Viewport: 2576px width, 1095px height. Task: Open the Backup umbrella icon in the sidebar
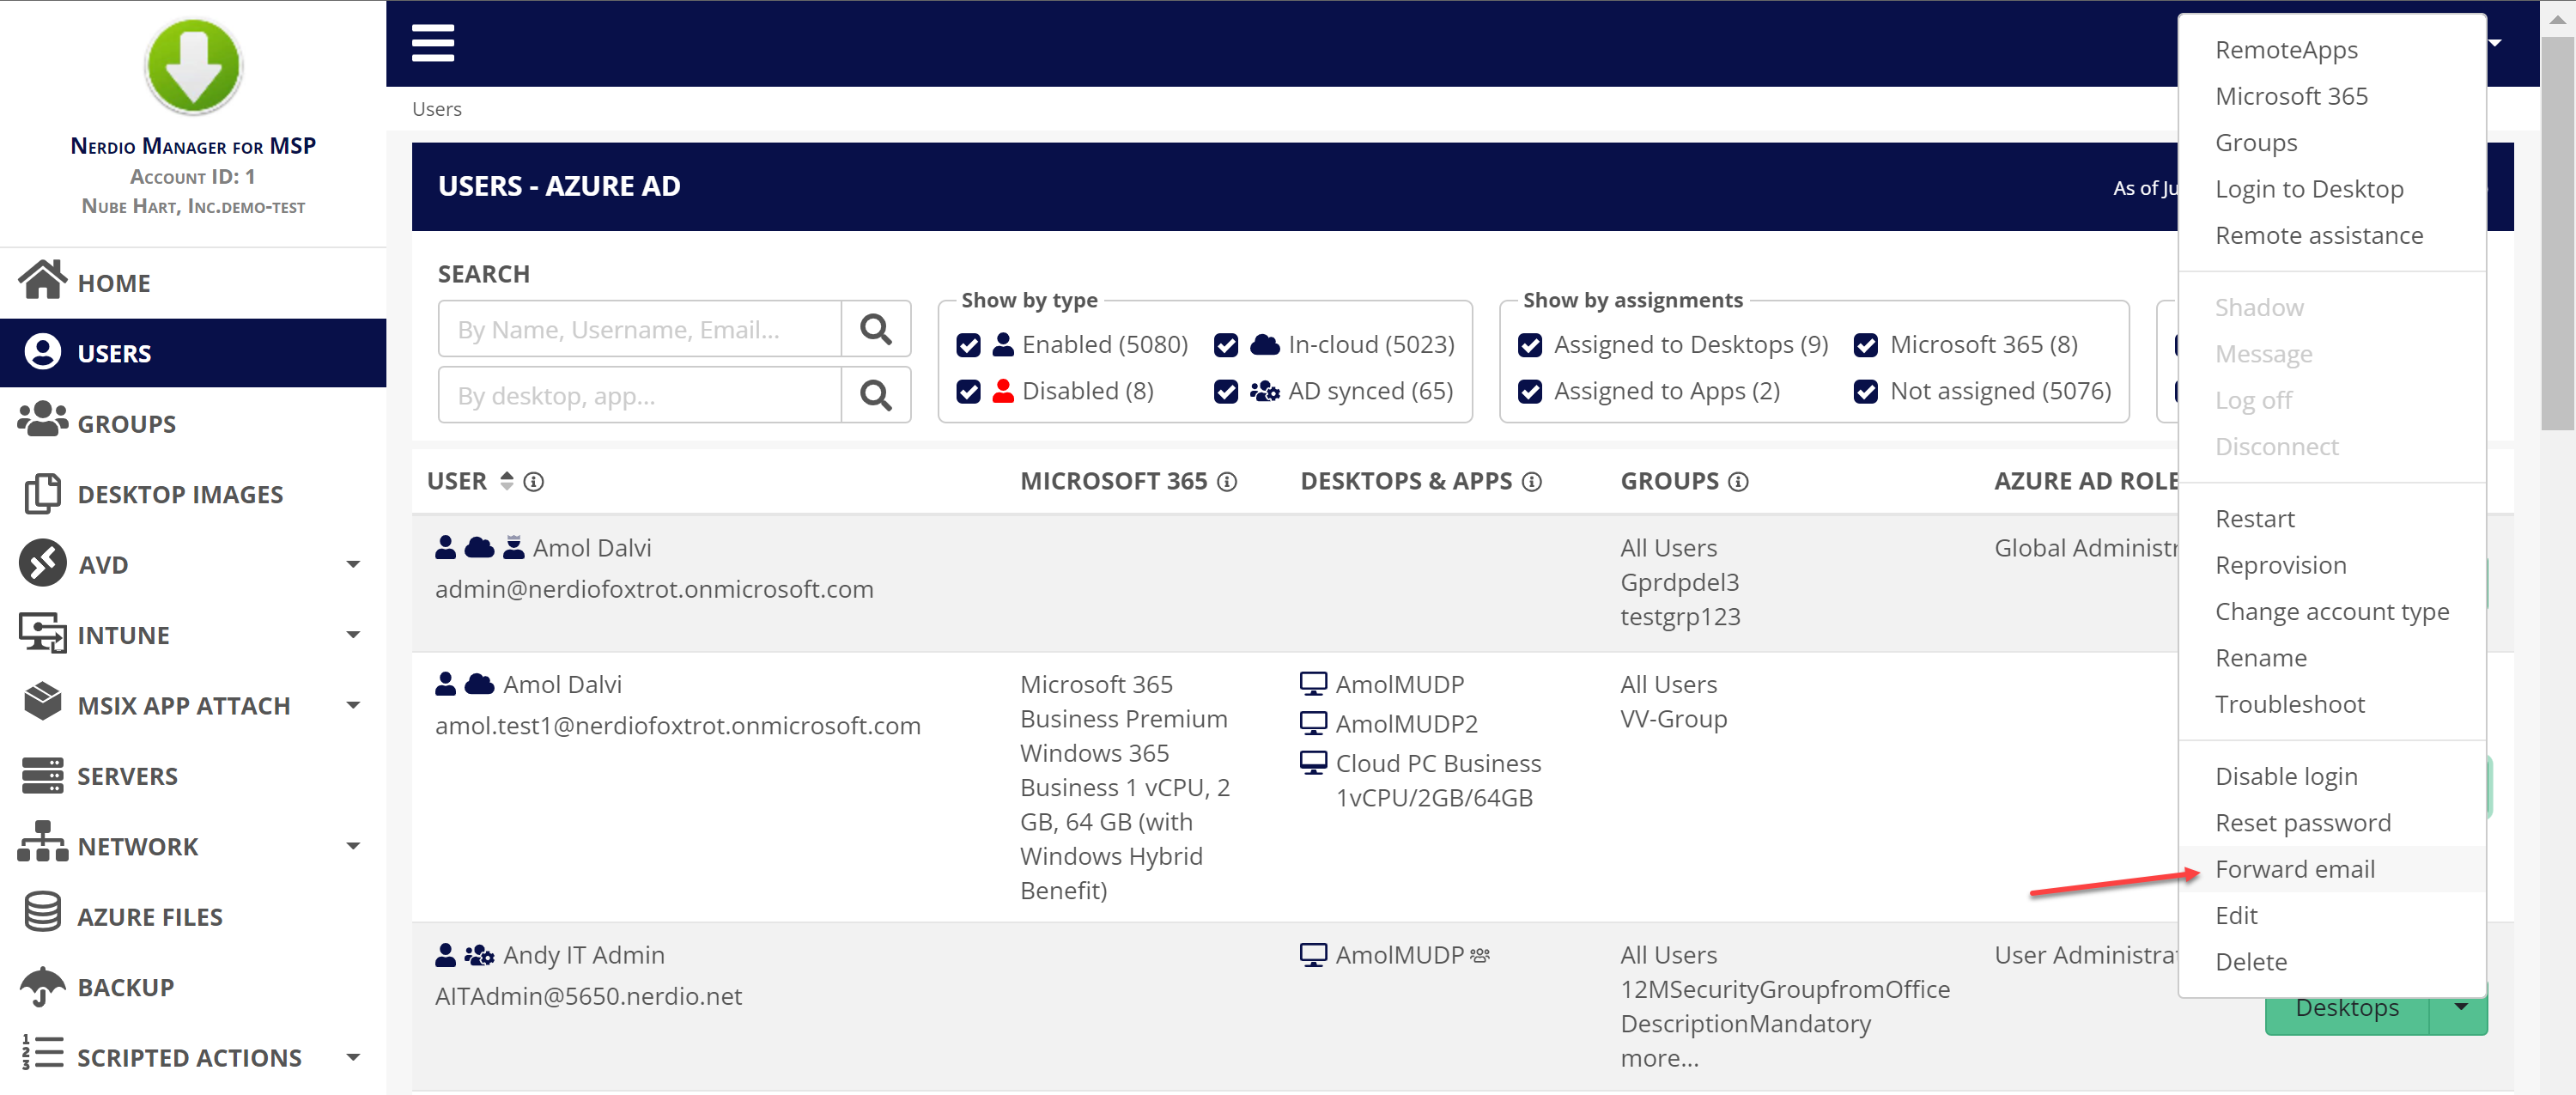click(42, 986)
